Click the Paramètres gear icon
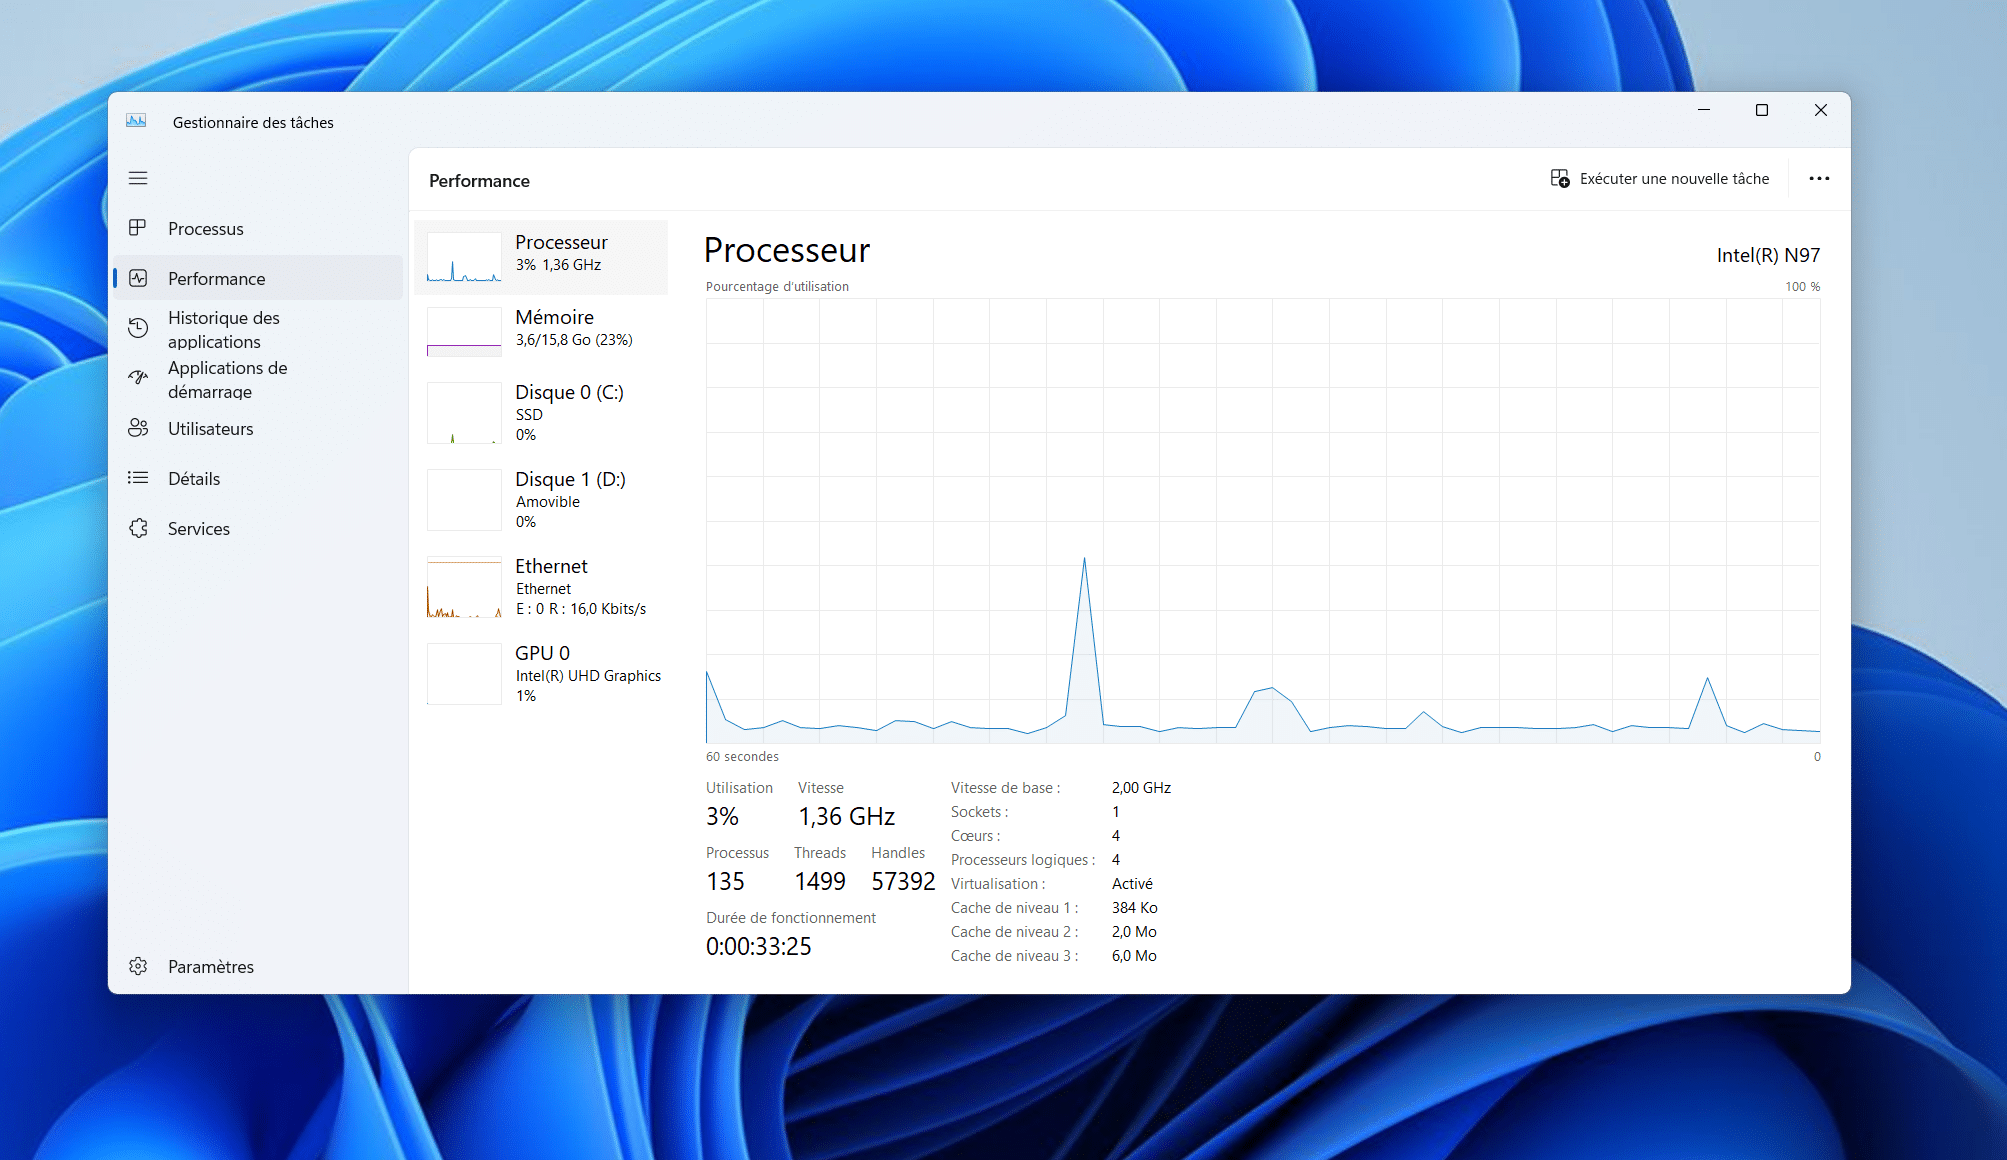This screenshot has height=1160, width=2007. (x=138, y=966)
